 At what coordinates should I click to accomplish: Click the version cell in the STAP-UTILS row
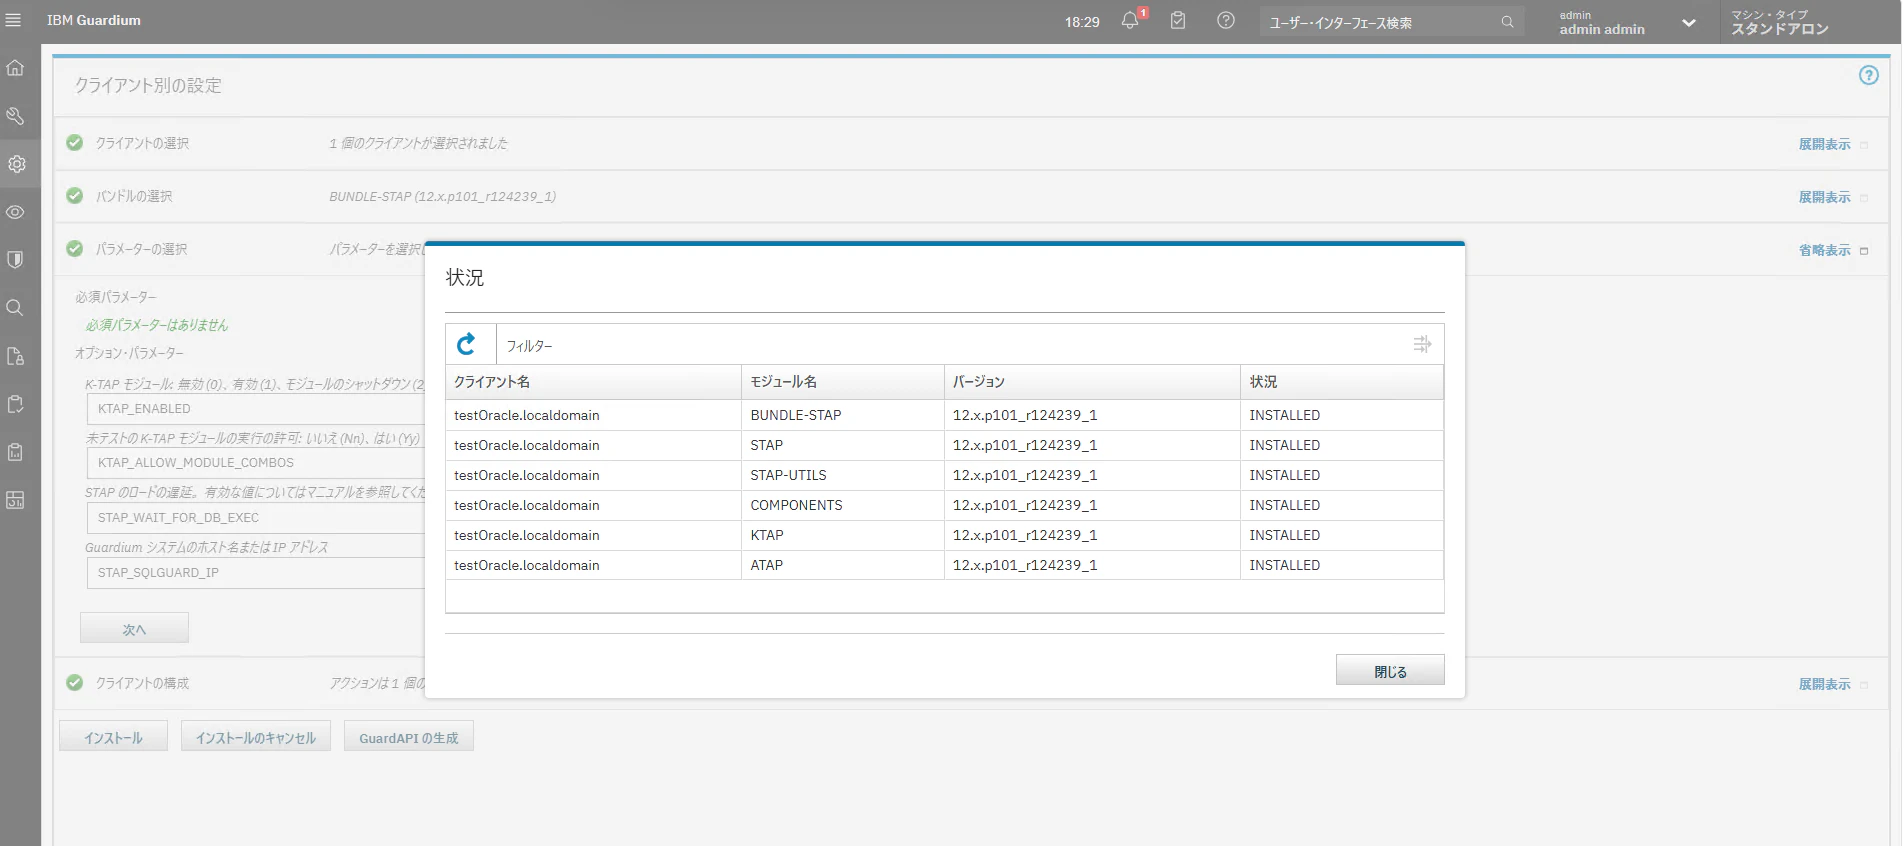(x=1092, y=475)
